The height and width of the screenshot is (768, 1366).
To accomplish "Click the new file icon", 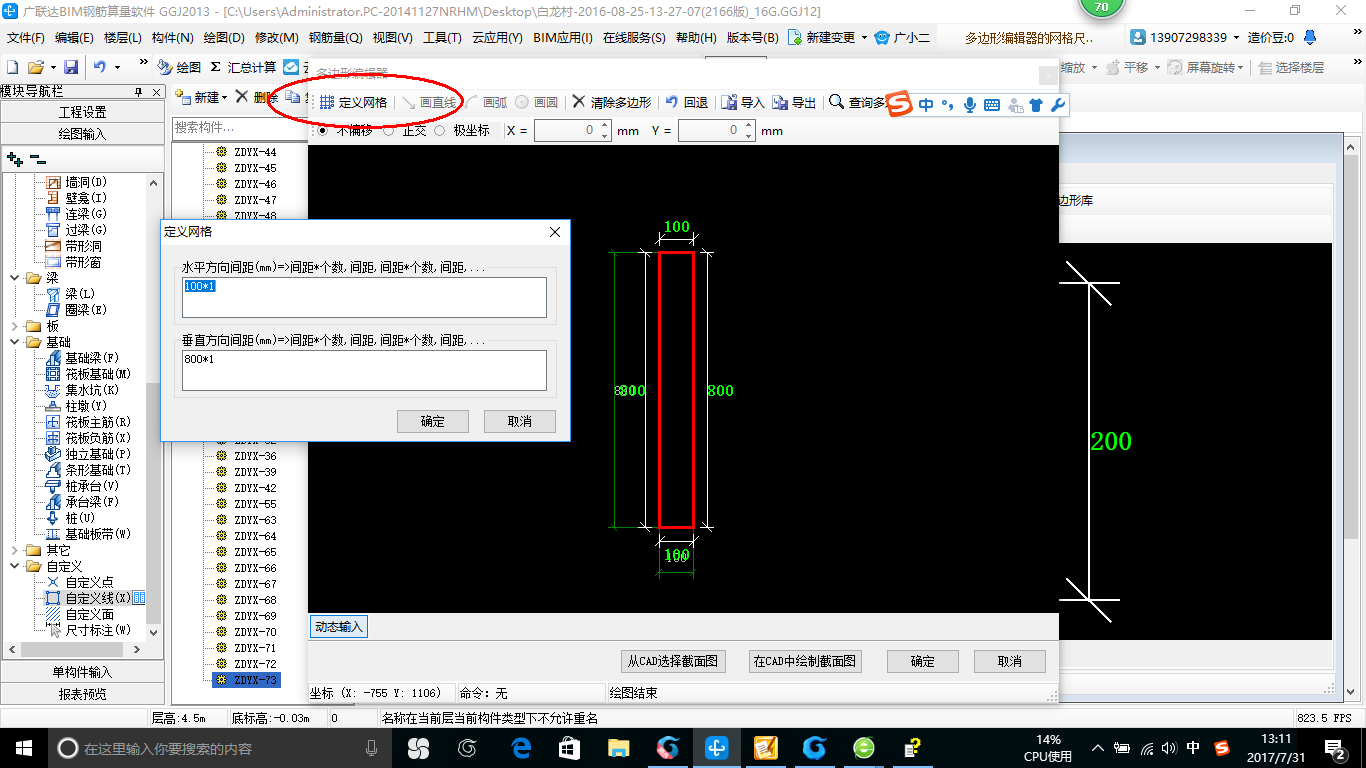I will (x=13, y=67).
